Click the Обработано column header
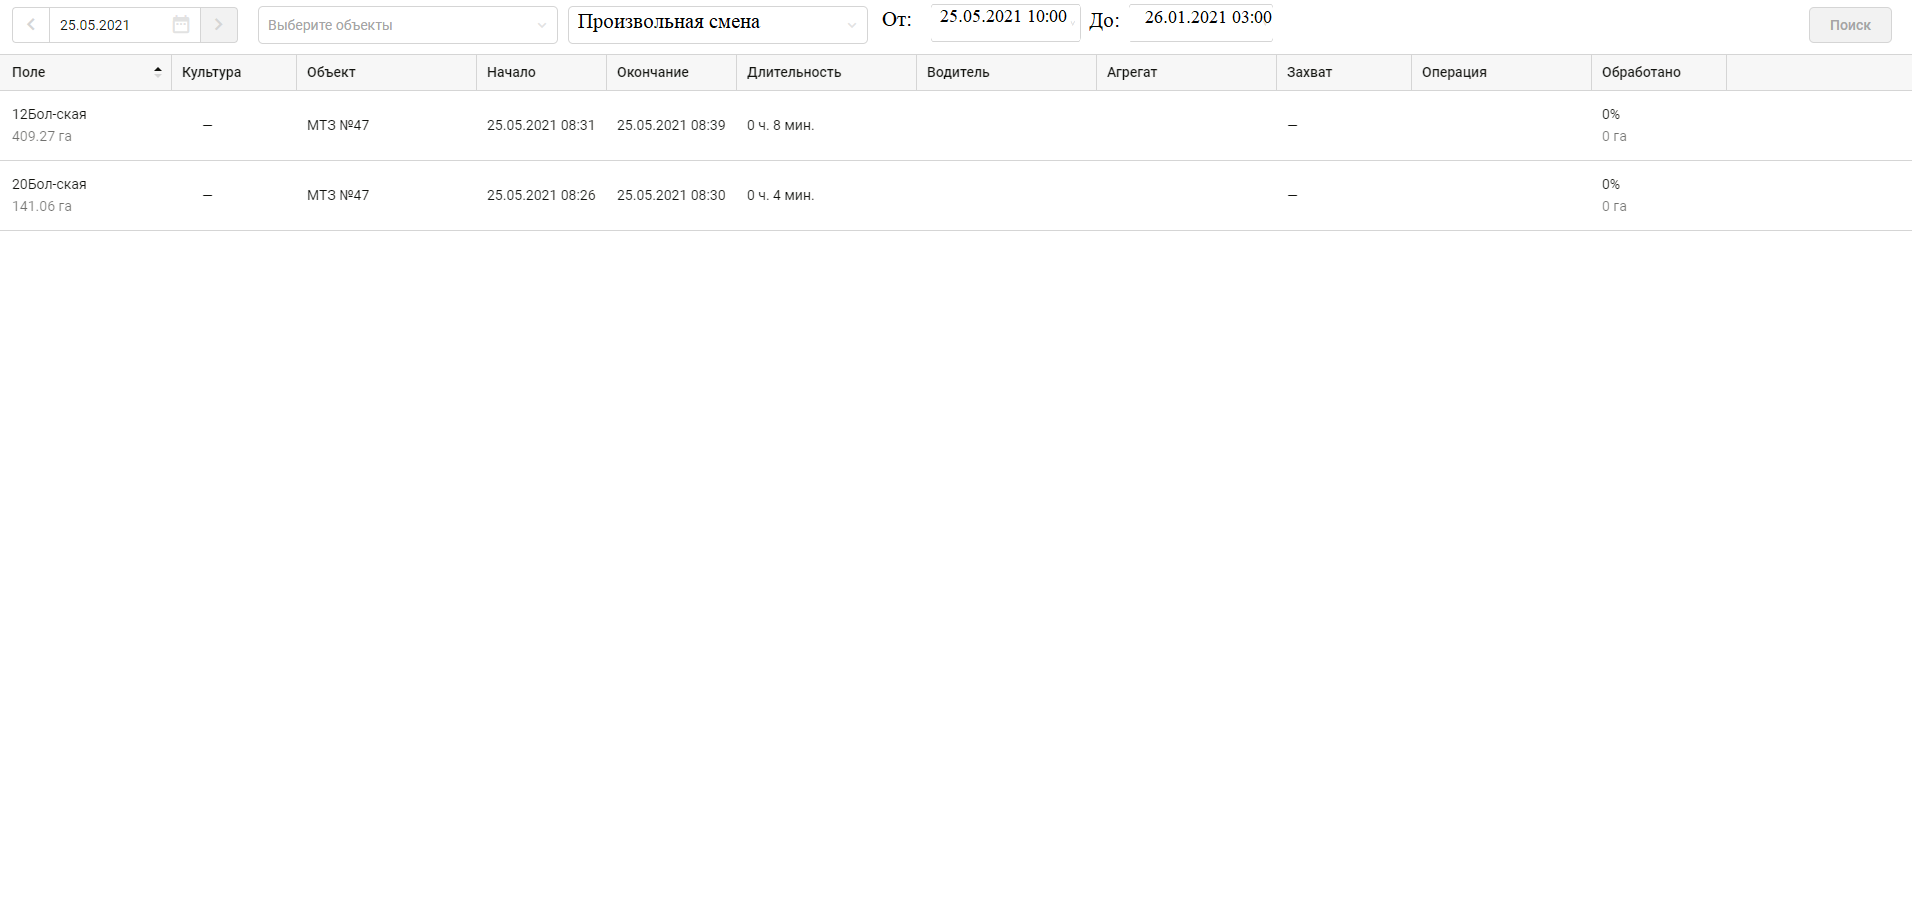The image size is (1912, 904). (x=1641, y=72)
